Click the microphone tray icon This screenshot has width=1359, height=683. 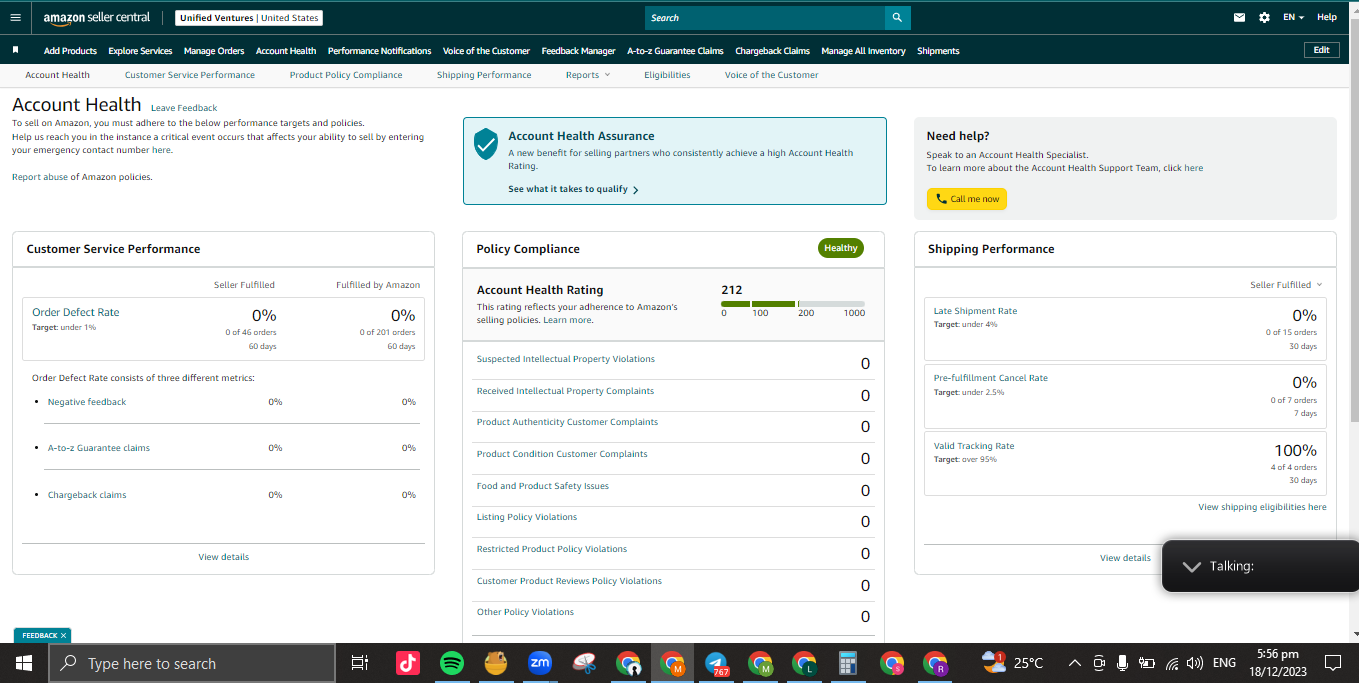(x=1123, y=663)
